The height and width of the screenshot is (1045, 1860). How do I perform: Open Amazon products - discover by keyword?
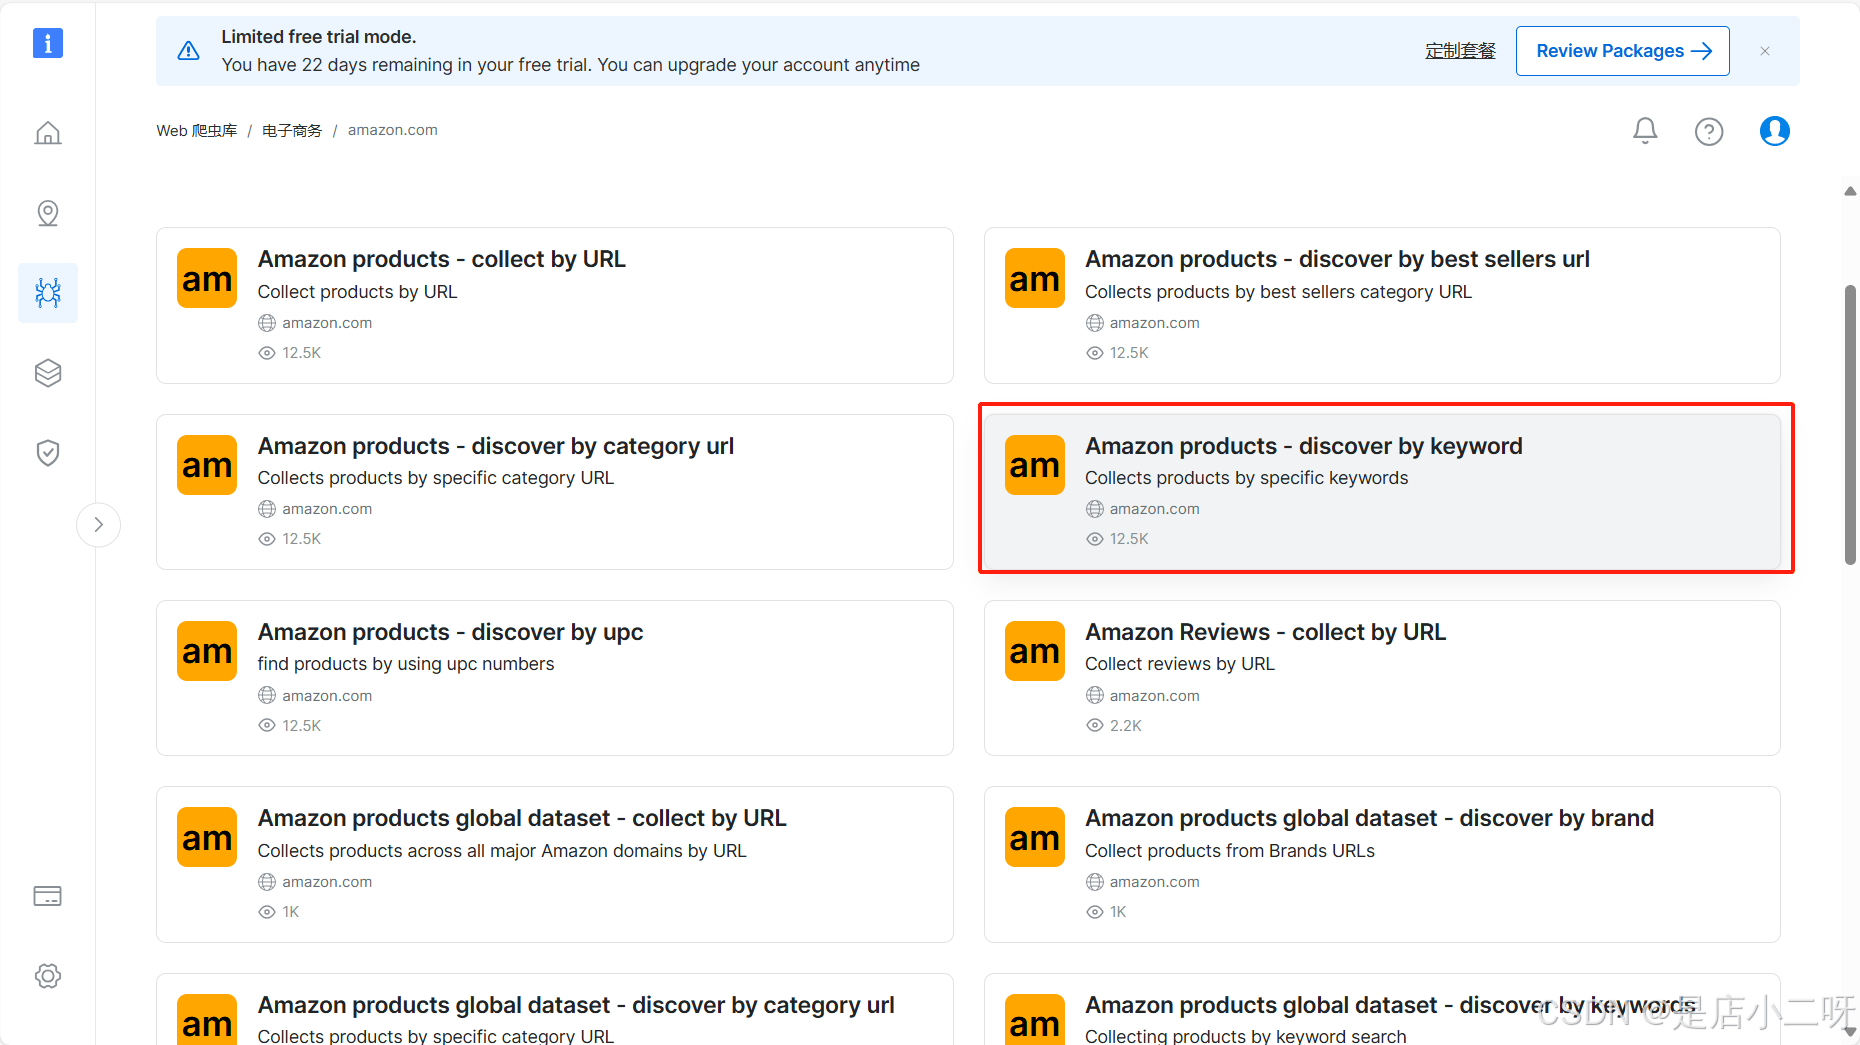[x=1303, y=446]
